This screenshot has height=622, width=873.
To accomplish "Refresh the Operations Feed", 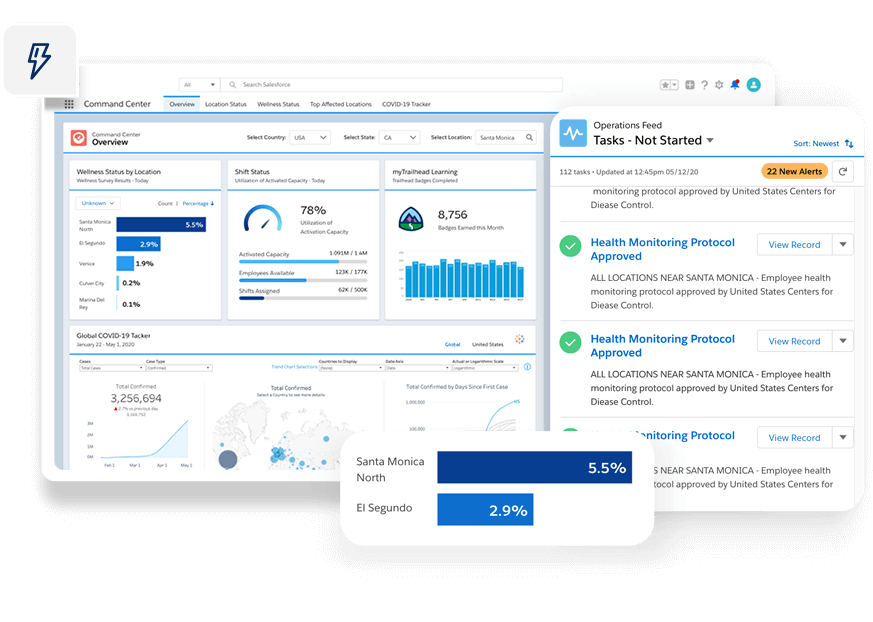I will (x=843, y=172).
